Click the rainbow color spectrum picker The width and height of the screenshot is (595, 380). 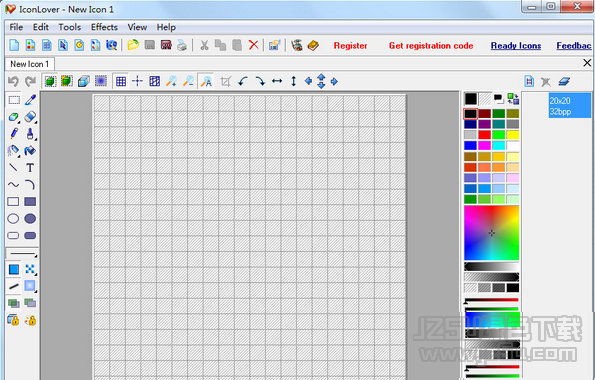[491, 233]
